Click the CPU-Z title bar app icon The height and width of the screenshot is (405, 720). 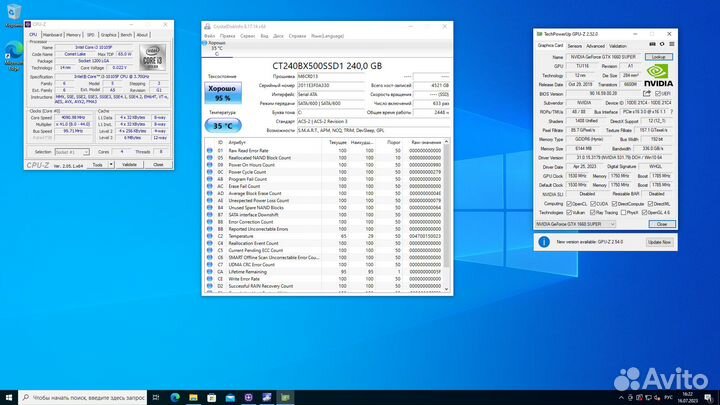pos(28,24)
